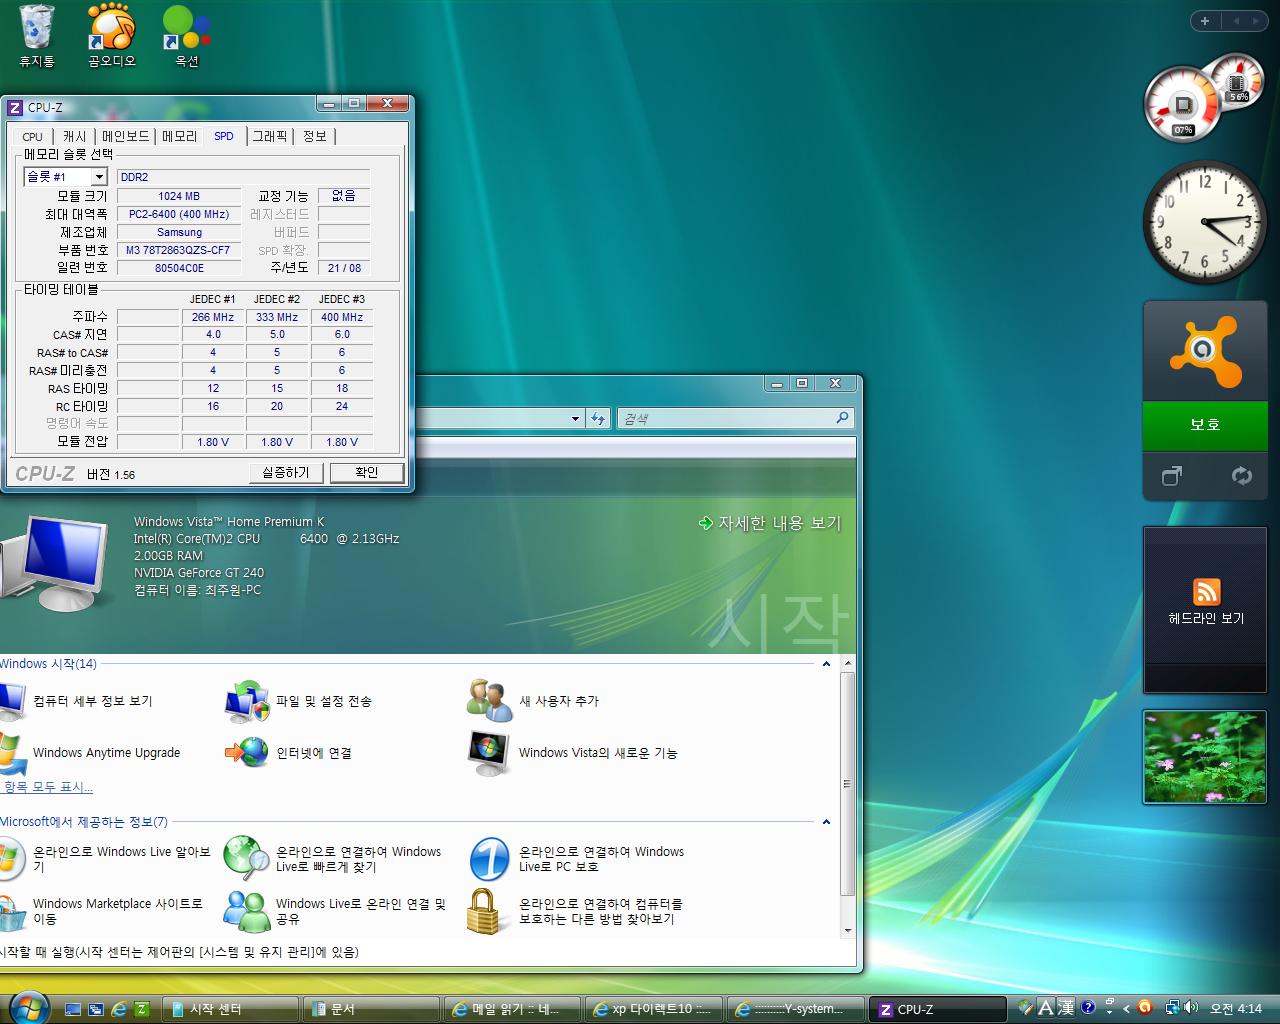Click the 실증하기 button in CPU-Z
1280x1024 pixels.
(x=286, y=472)
